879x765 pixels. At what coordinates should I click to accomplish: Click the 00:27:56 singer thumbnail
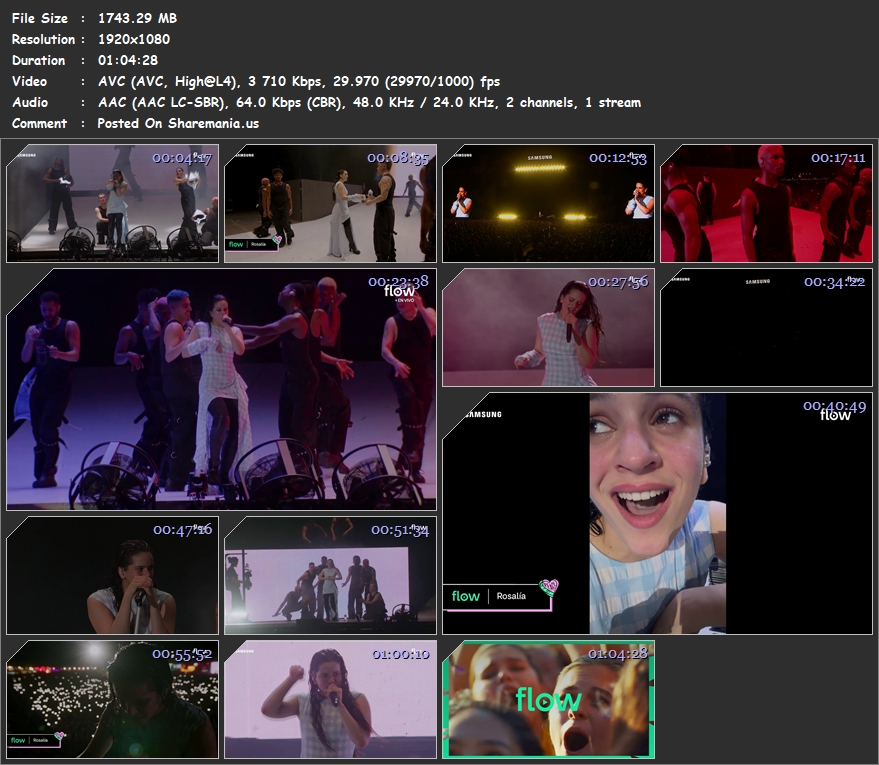[548, 327]
